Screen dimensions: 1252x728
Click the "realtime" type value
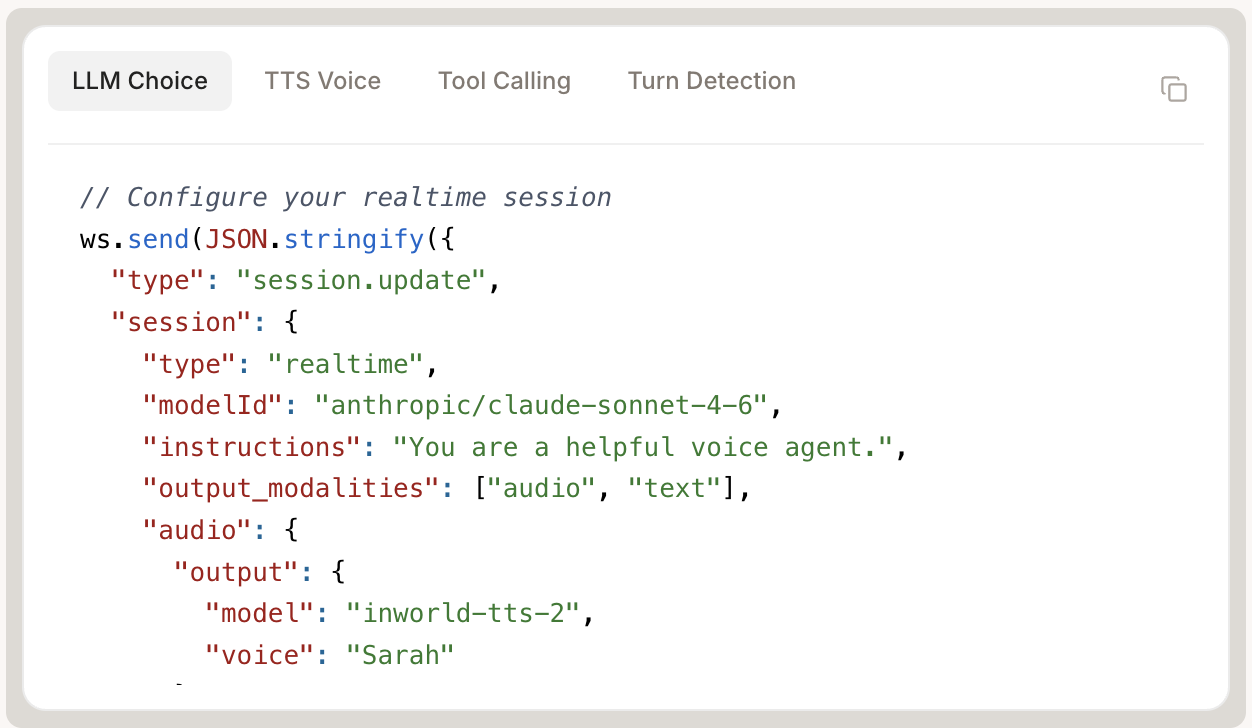[x=345, y=364]
